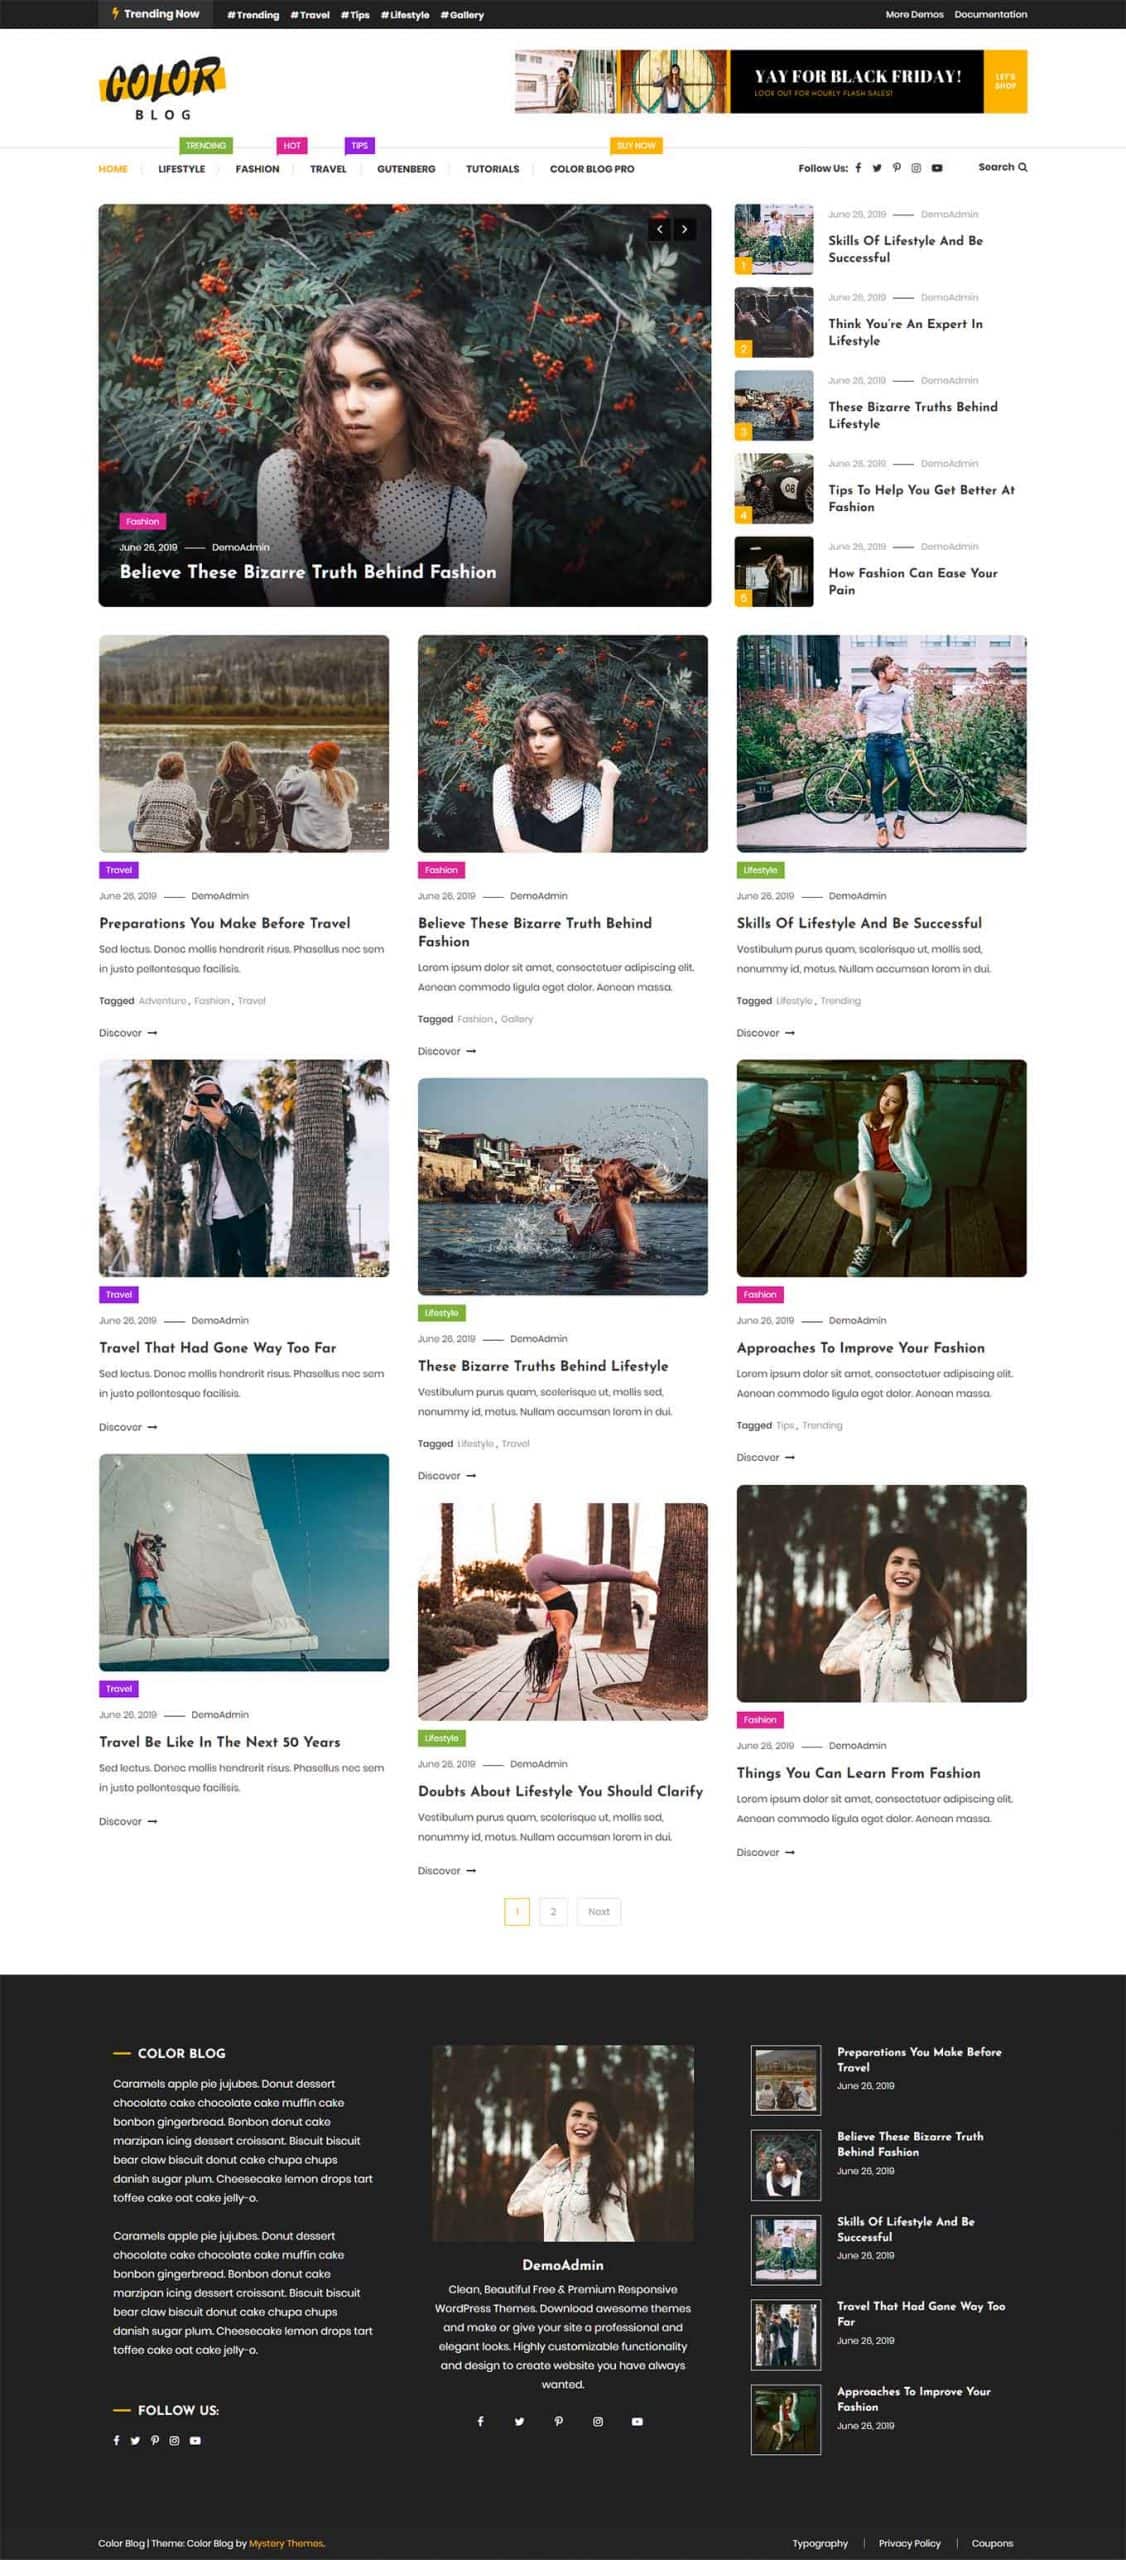Screen dimensions: 1126x2560
Task: Select the Tutorials navigation item
Action: click(492, 169)
